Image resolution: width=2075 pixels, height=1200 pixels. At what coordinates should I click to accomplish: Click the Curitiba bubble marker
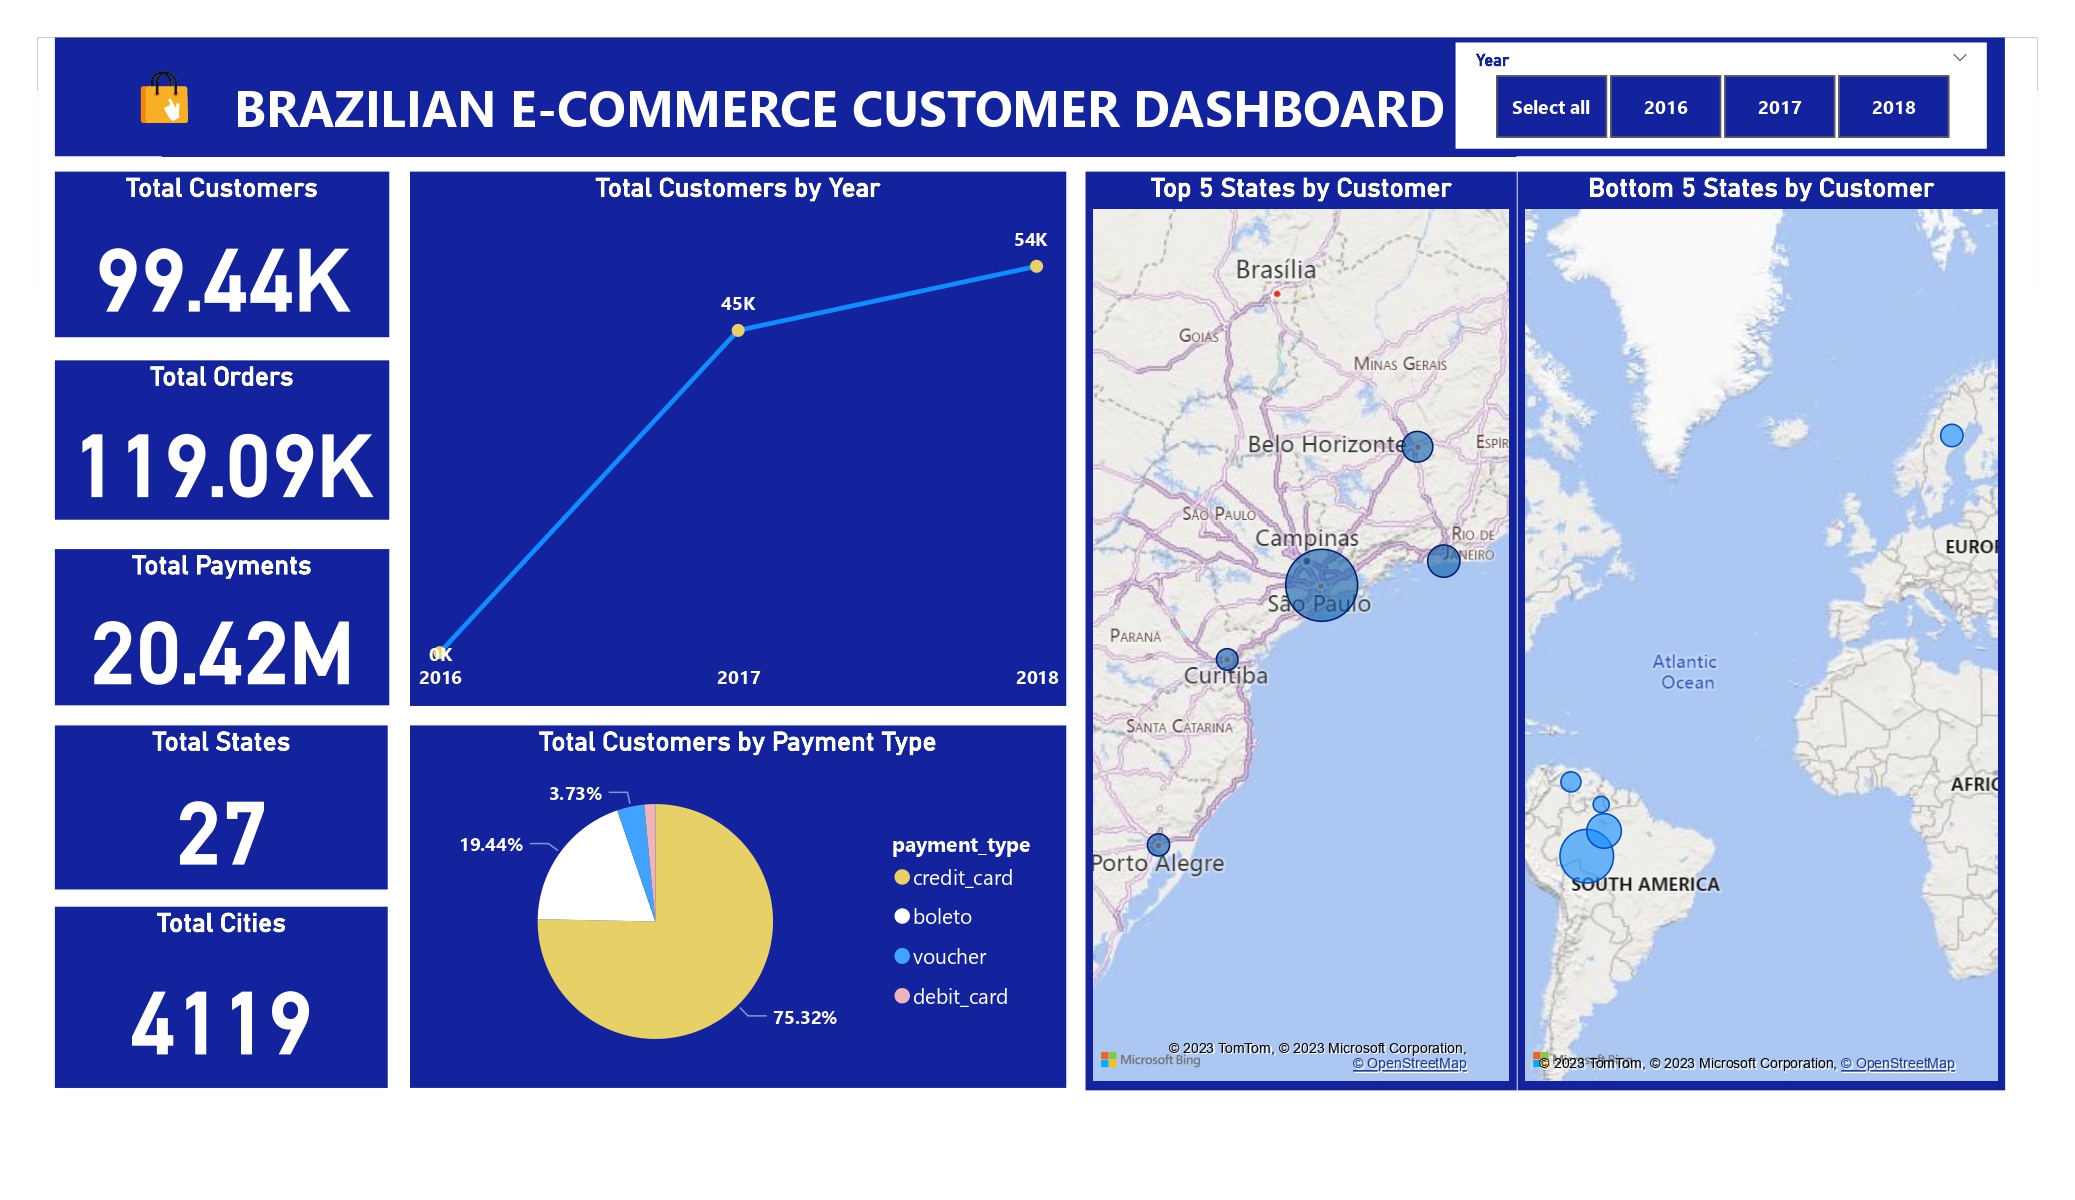coord(1227,659)
